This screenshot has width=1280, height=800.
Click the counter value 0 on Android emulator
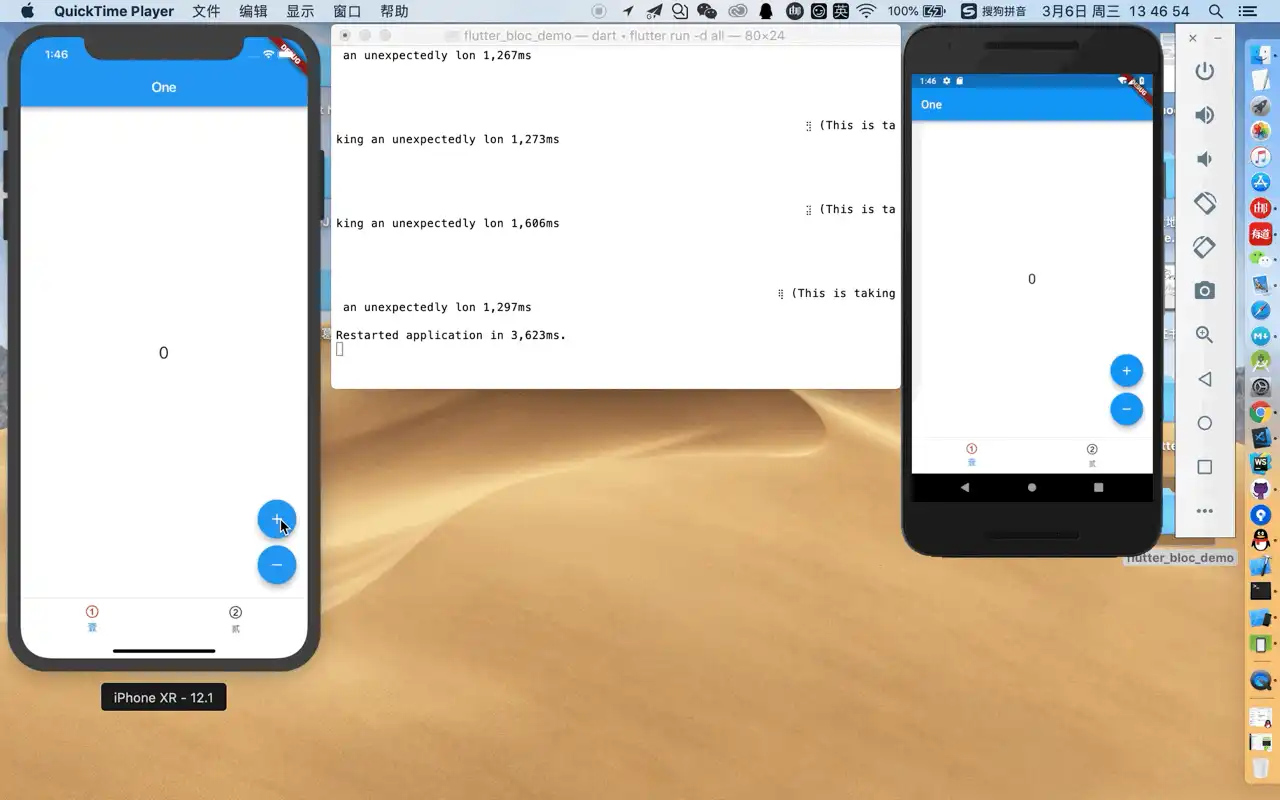coord(1032,279)
